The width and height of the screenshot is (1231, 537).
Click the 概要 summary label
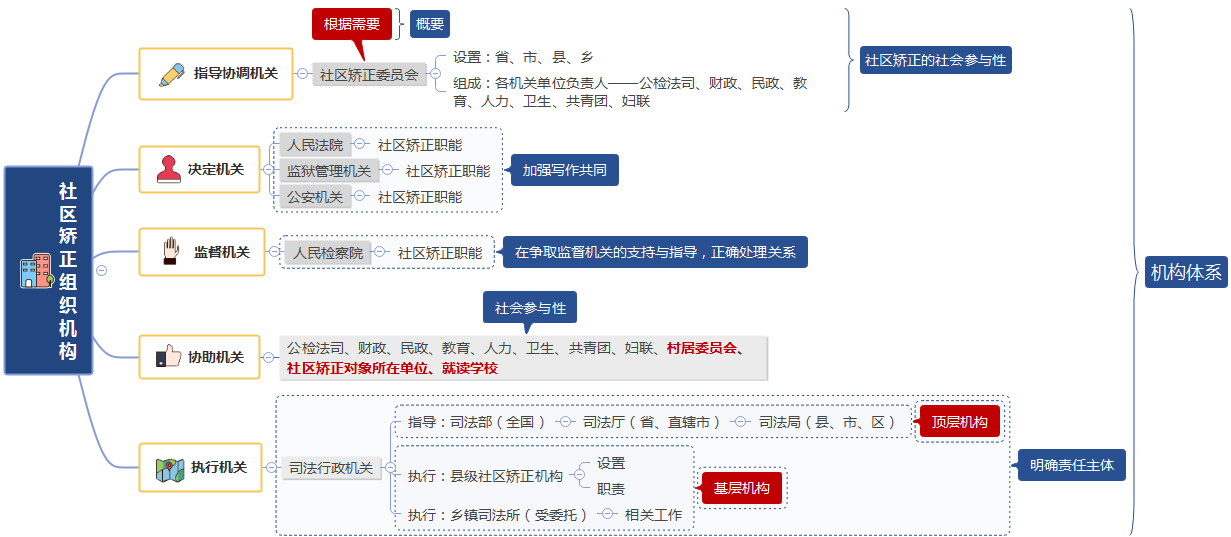coord(430,24)
